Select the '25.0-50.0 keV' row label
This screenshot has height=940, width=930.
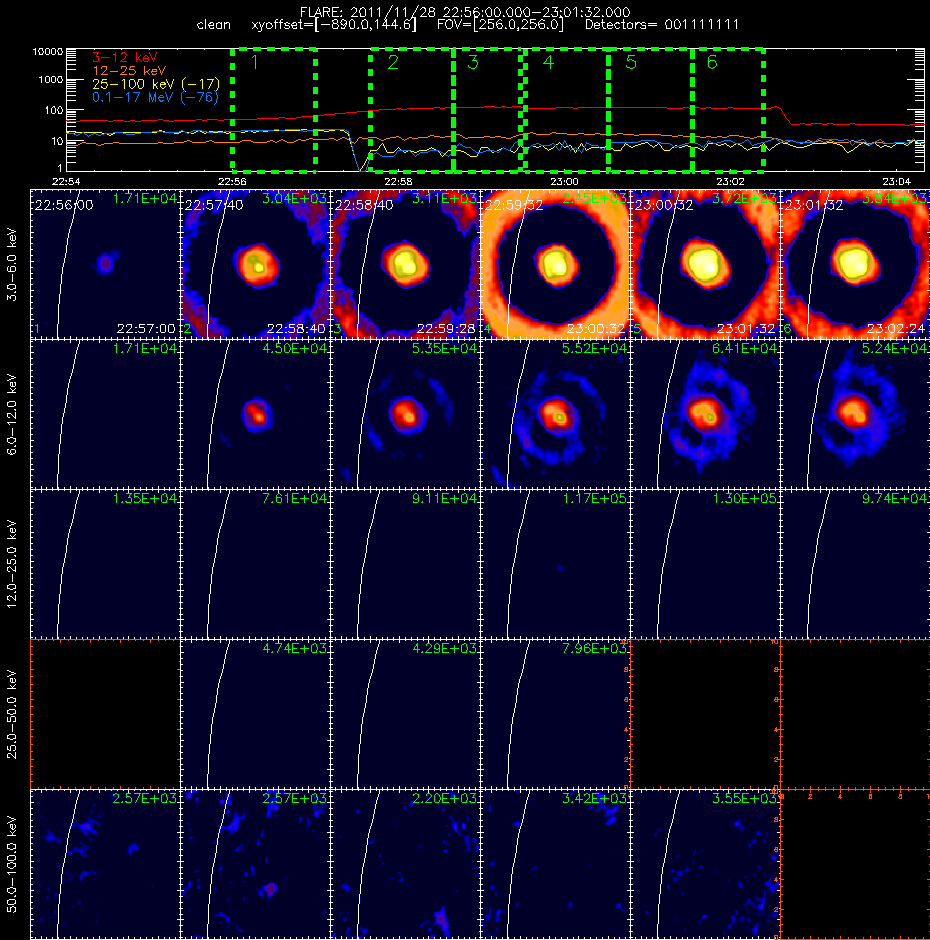pyautogui.click(x=12, y=714)
